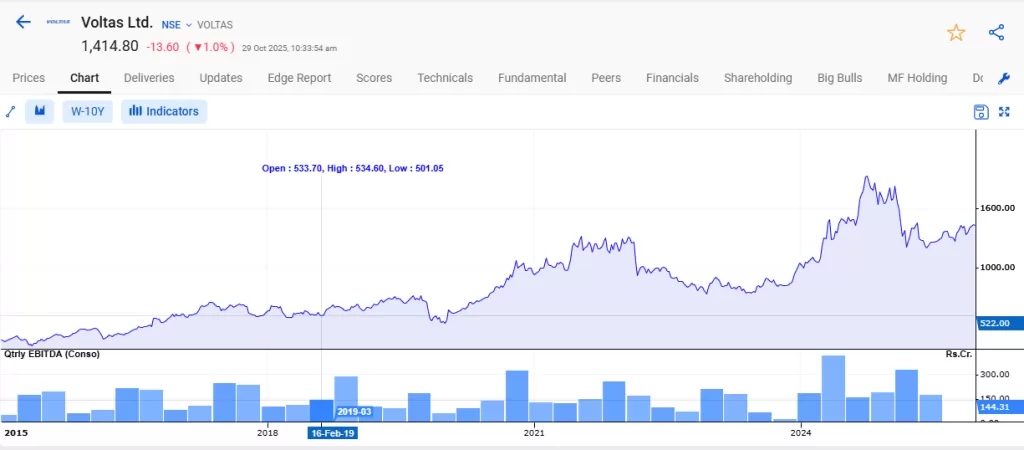Switch to Fundamental tab
The height and width of the screenshot is (450, 1024).
point(532,78)
